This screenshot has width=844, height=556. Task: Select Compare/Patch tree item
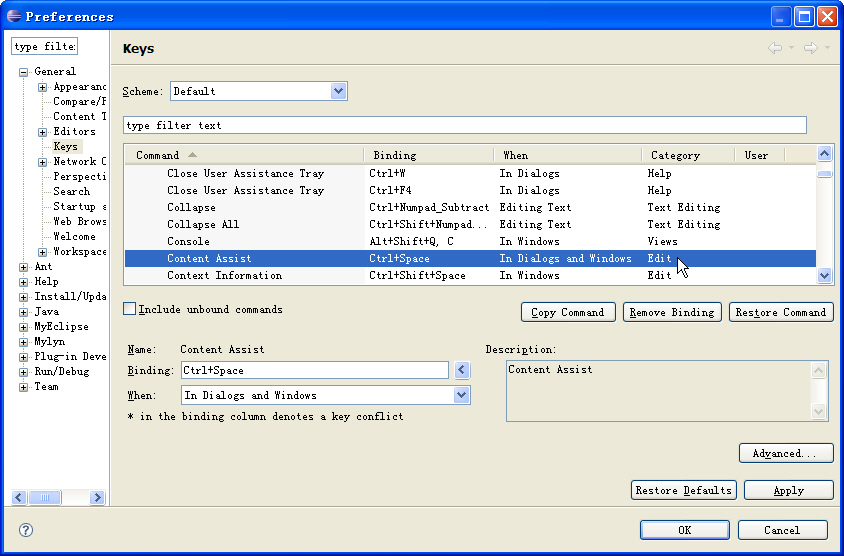coord(79,102)
